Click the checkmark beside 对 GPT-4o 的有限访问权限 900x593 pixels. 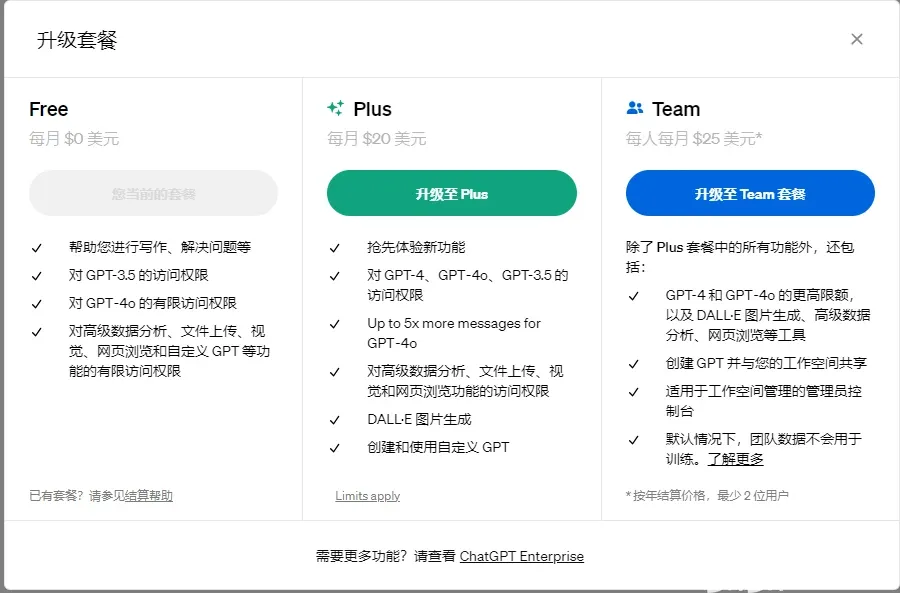(x=38, y=302)
